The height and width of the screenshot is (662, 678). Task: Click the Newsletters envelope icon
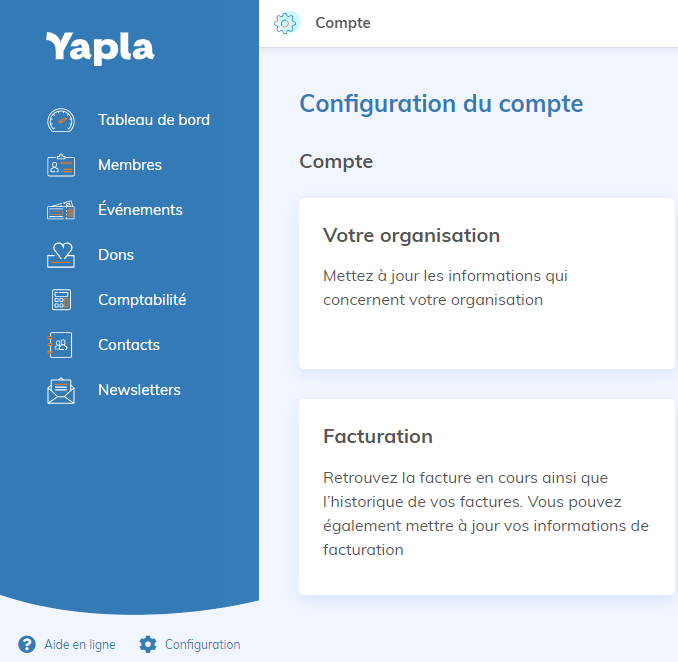coord(61,390)
